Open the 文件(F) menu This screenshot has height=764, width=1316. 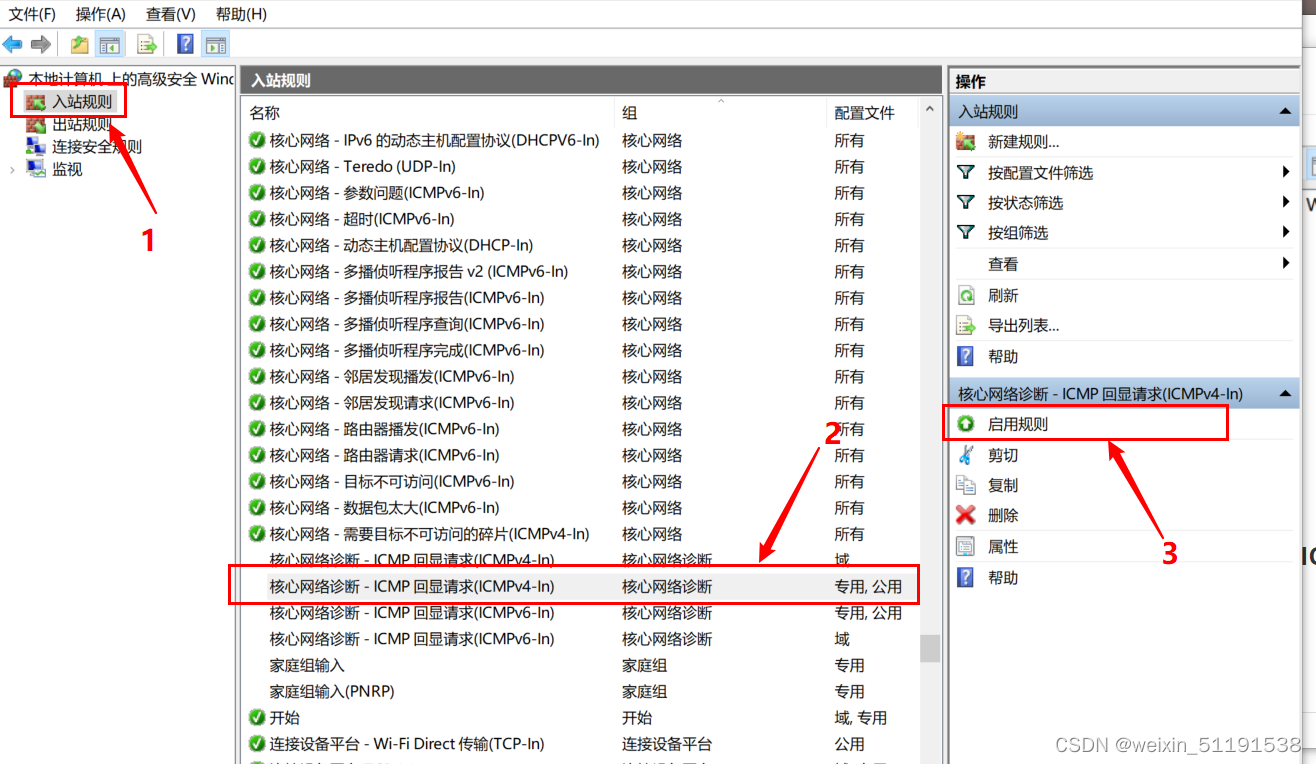pos(32,14)
